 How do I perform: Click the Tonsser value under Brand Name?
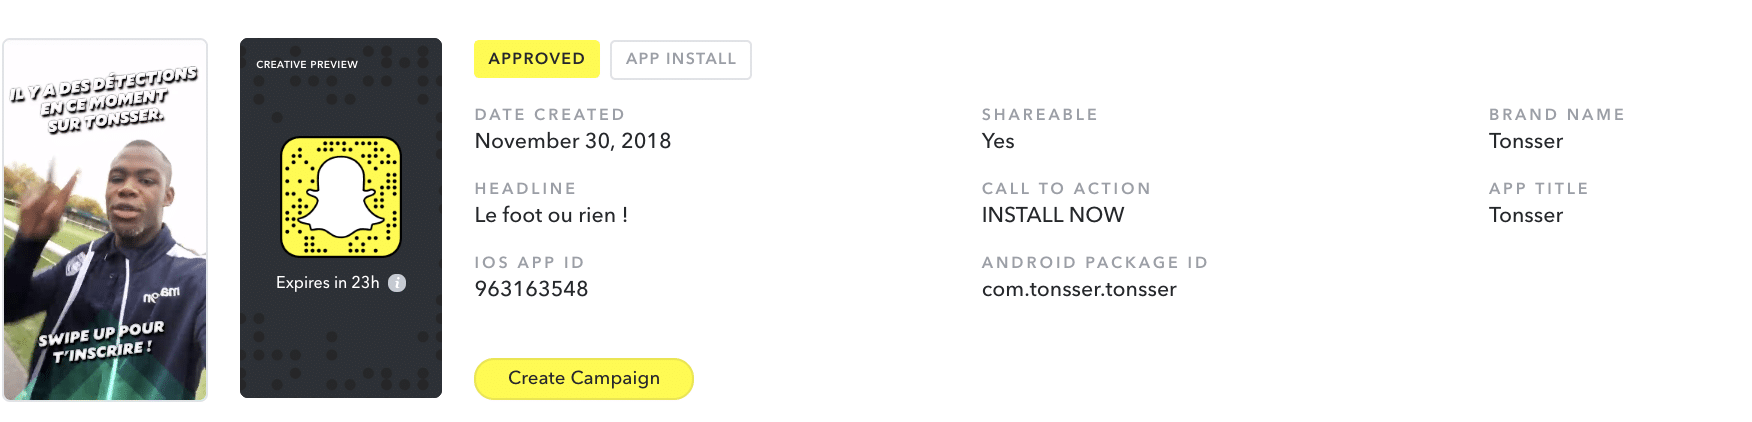tap(1525, 141)
